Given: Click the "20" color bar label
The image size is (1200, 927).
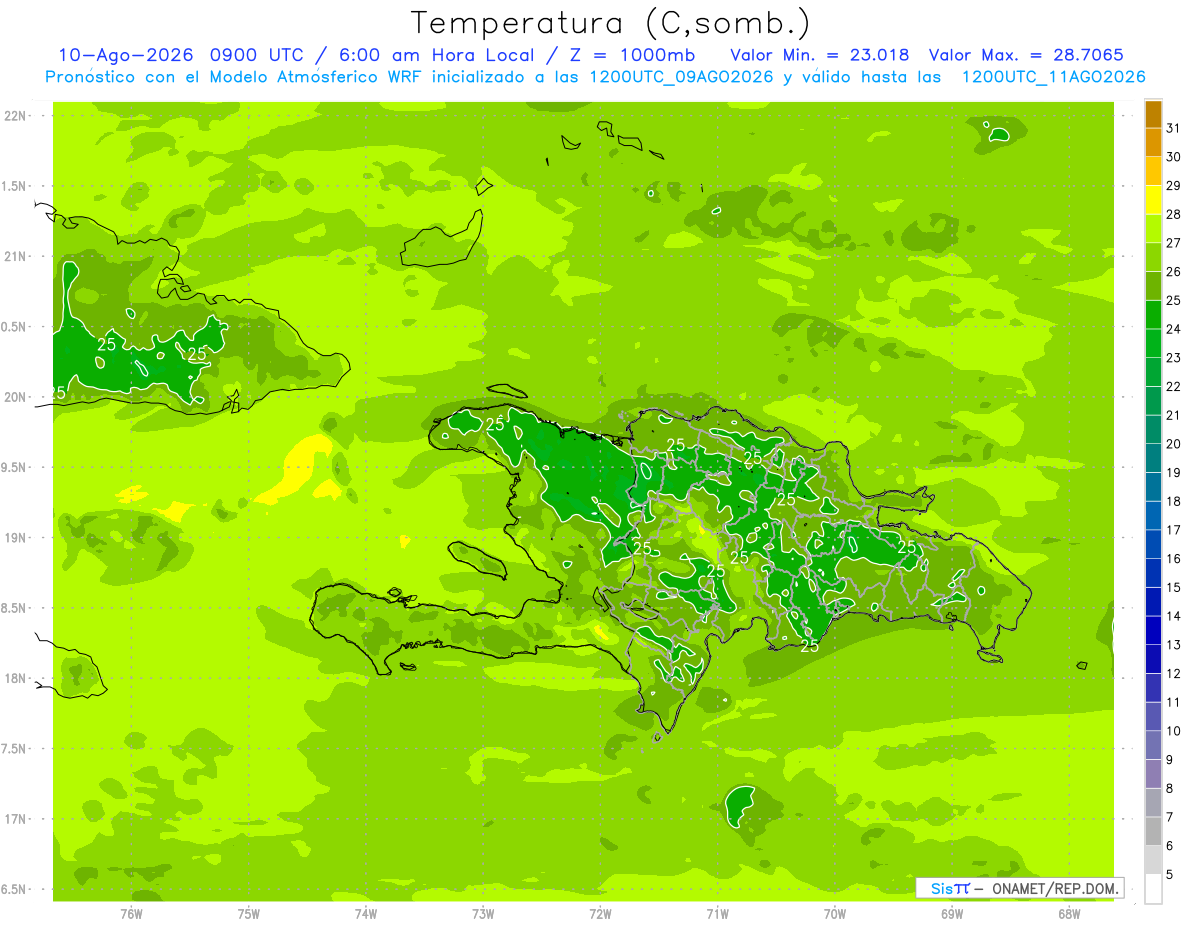Looking at the screenshot, I should (1174, 444).
